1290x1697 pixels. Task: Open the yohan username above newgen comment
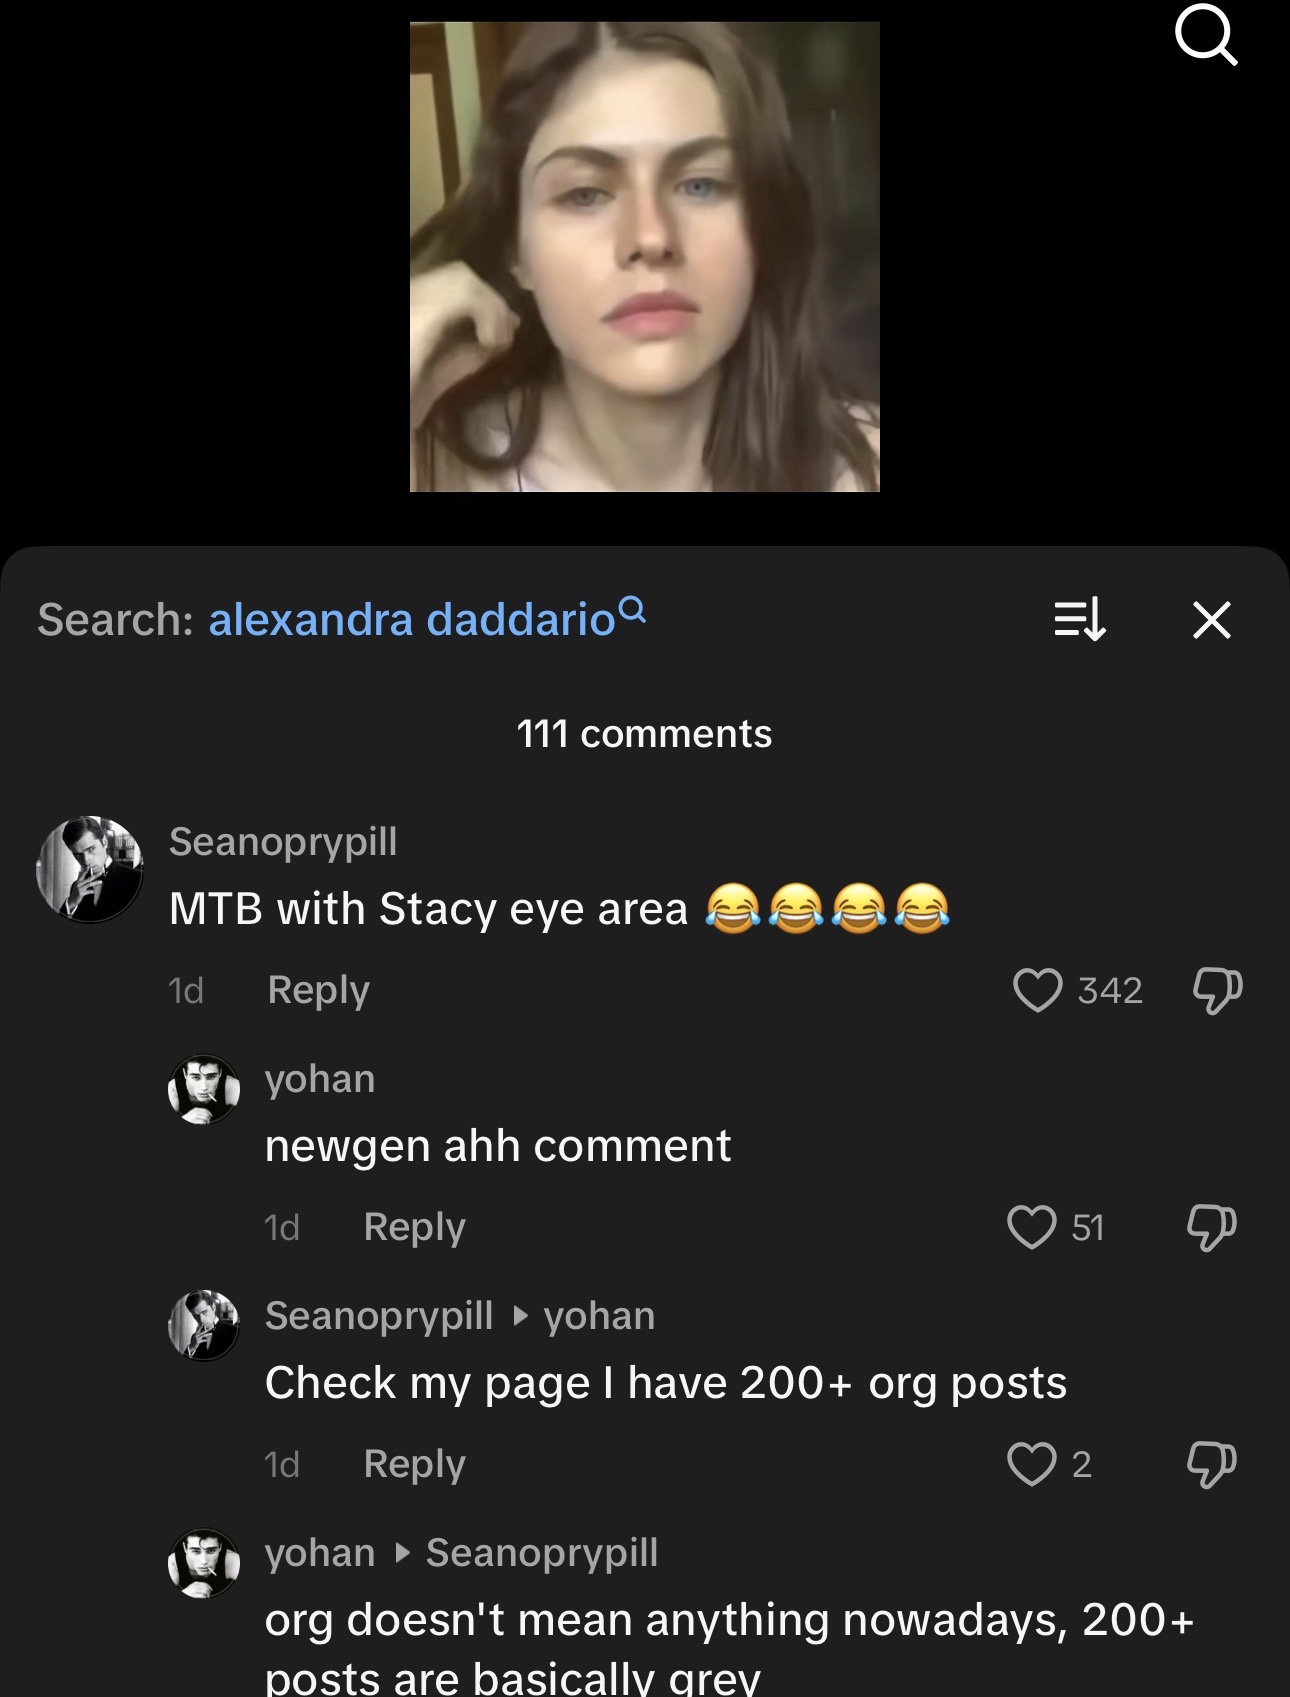click(x=320, y=1079)
